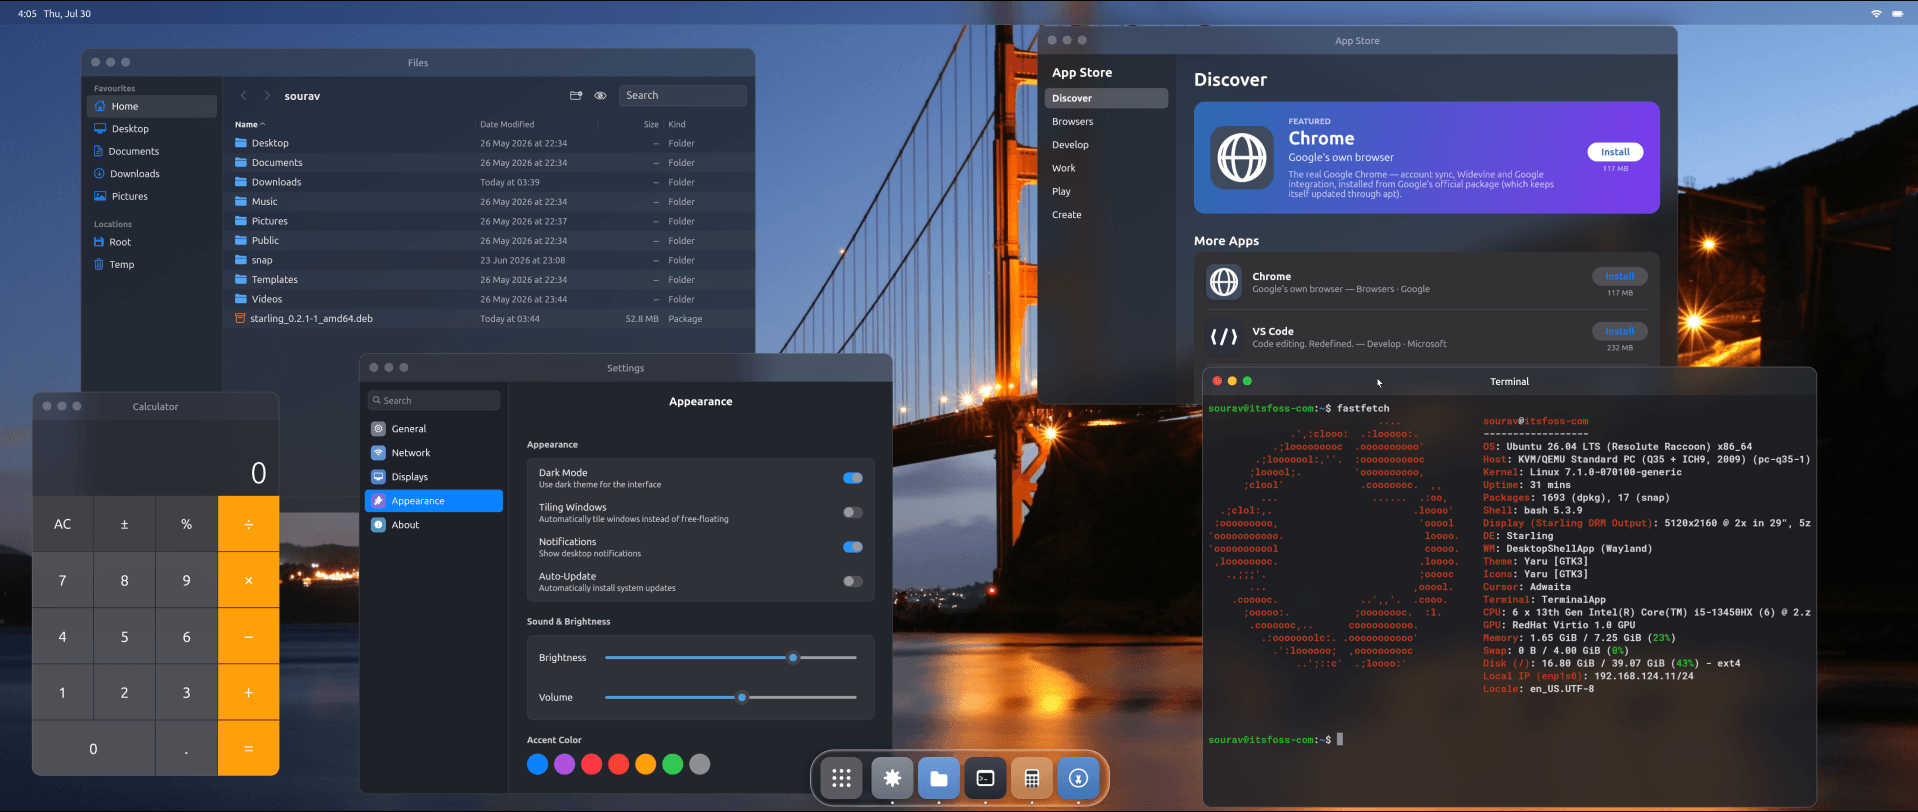Screen dimensions: 1918x812
Task: Turn off the Dark Mode switch
Action: [x=853, y=478]
